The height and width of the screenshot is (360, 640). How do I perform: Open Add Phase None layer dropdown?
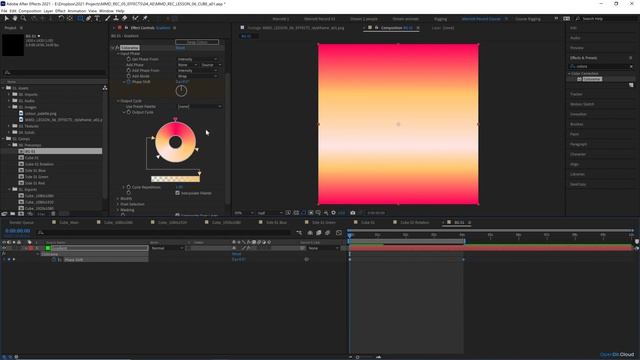point(188,65)
